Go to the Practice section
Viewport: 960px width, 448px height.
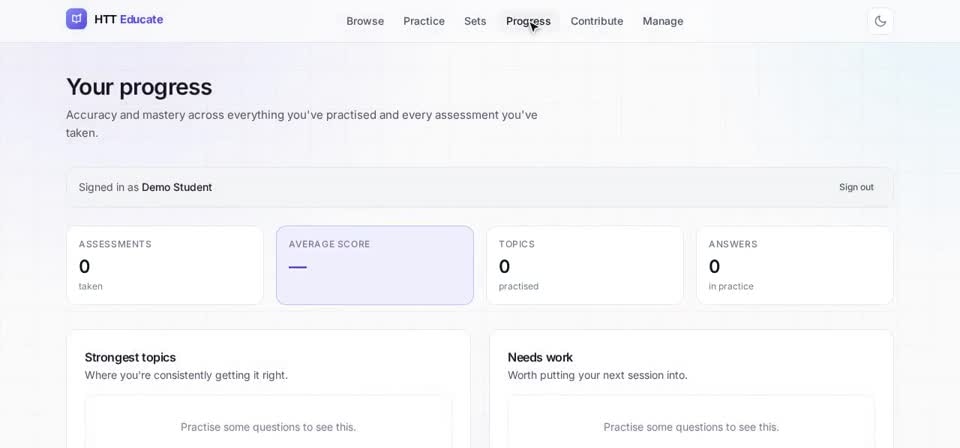(424, 21)
